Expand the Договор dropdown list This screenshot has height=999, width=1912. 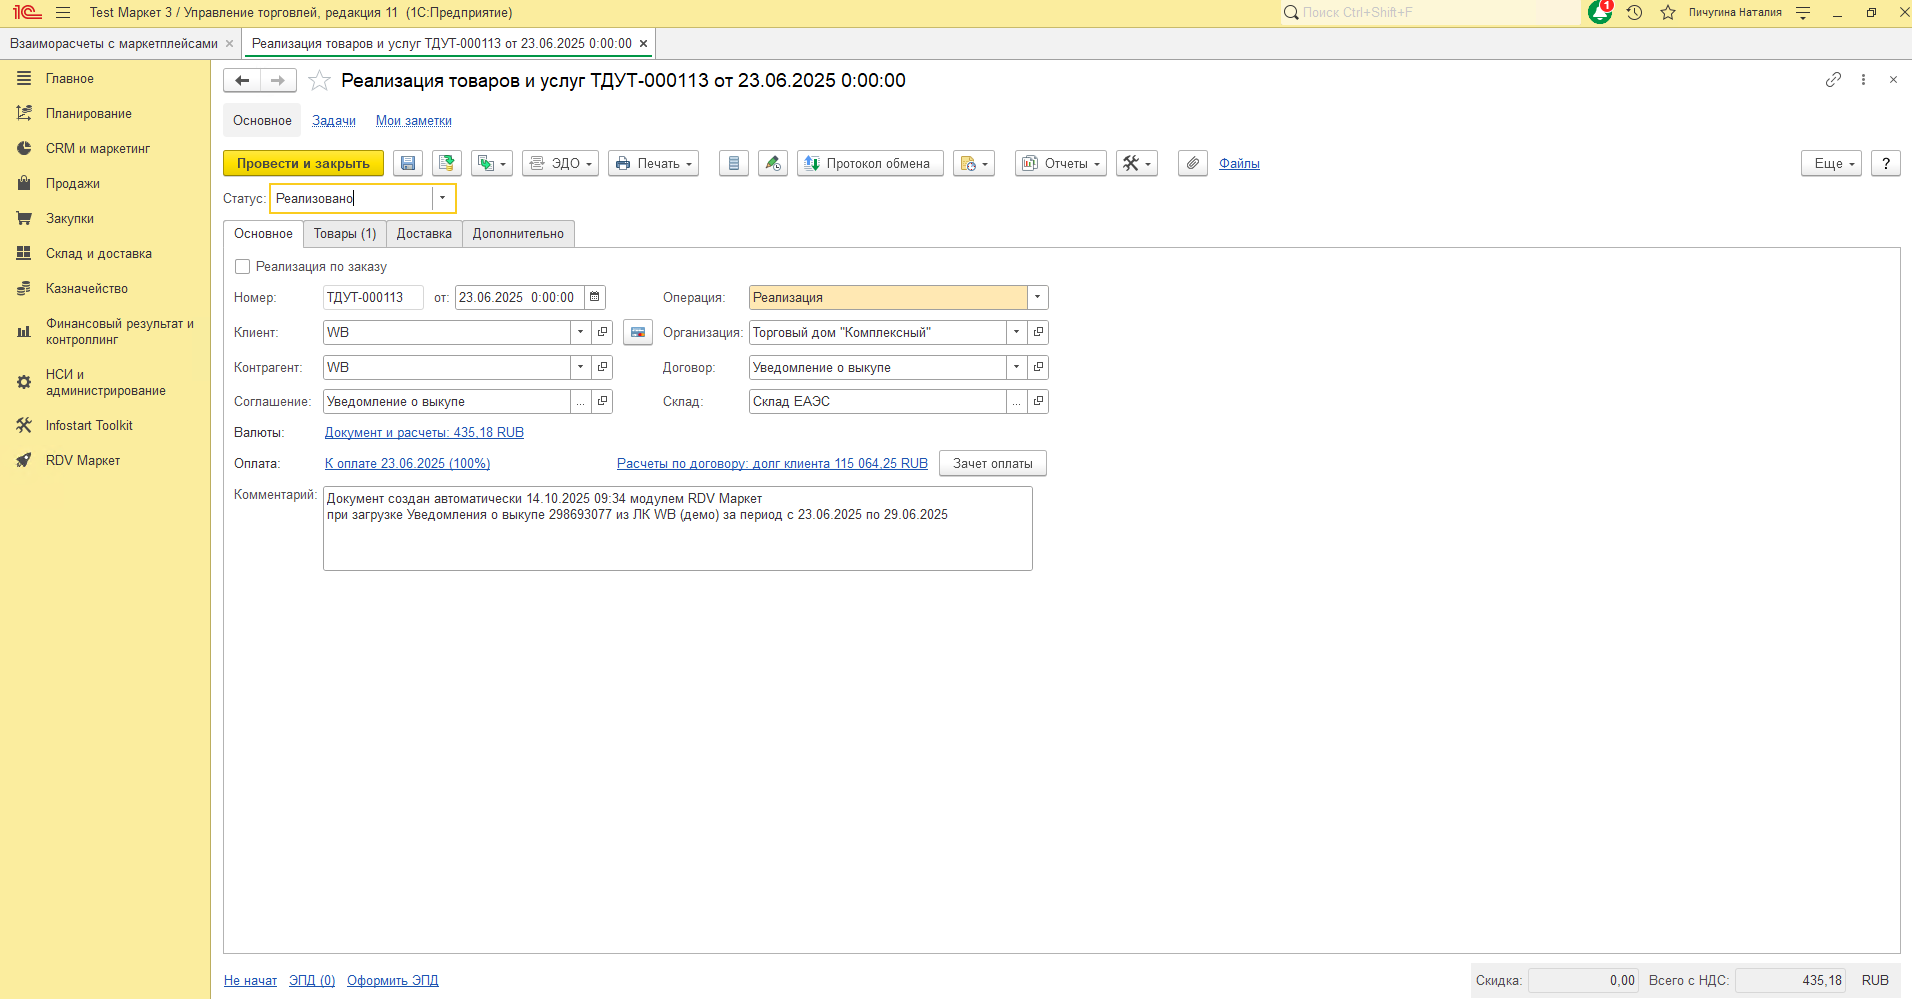[1017, 367]
